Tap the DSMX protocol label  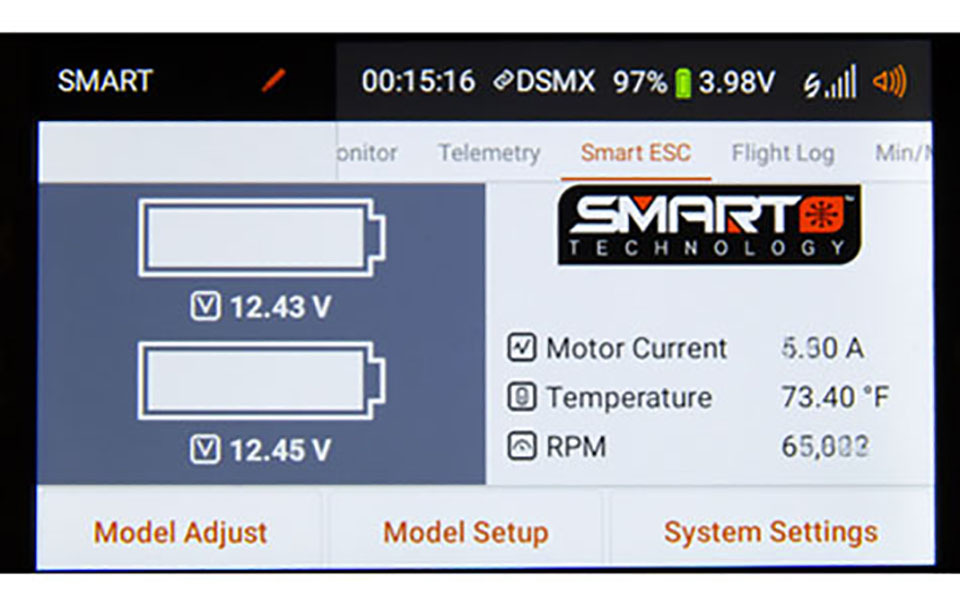(555, 81)
